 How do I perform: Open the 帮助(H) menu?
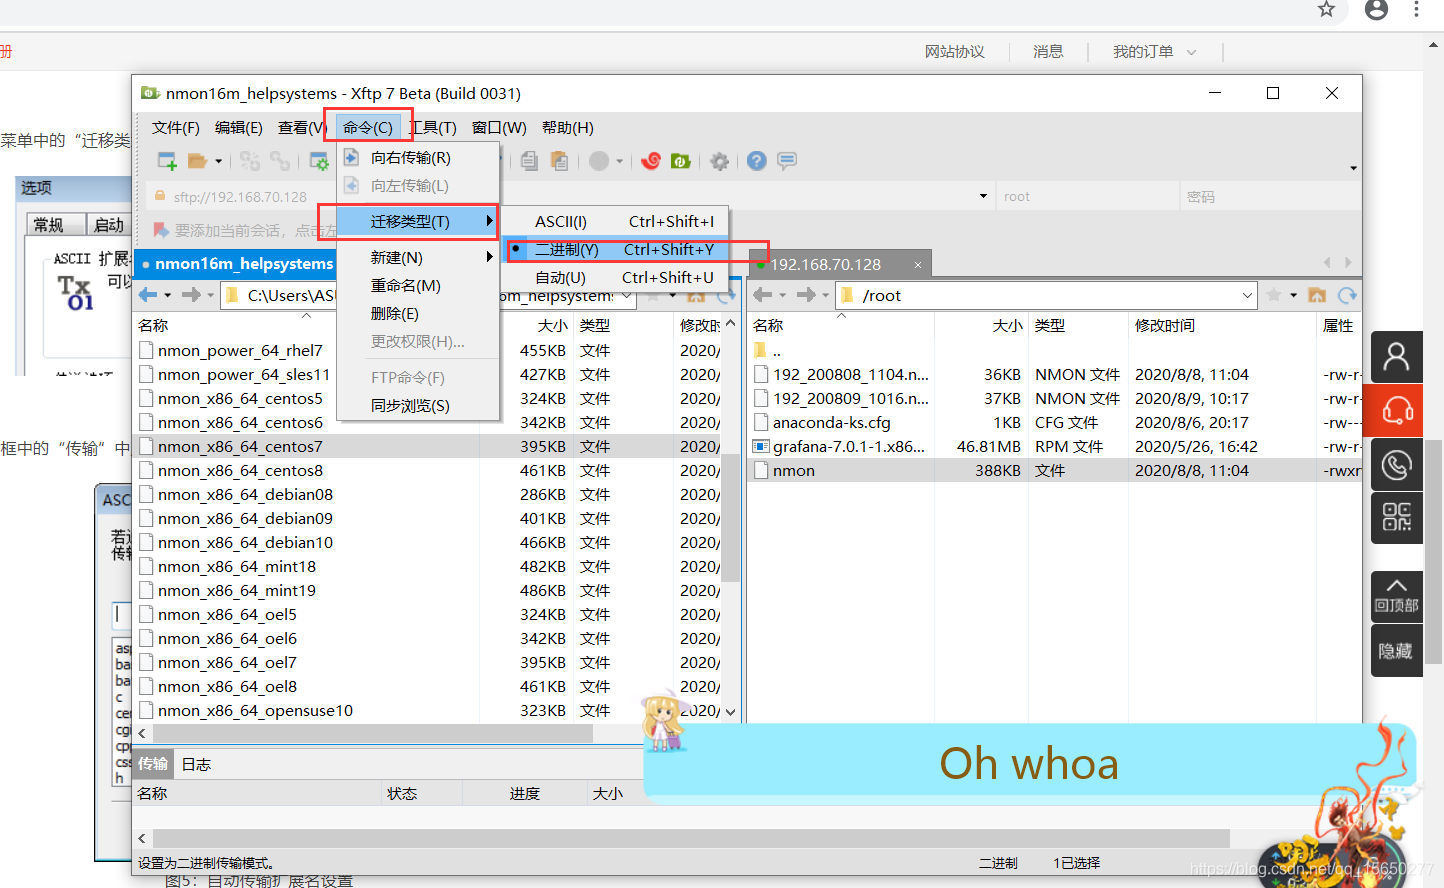tap(568, 127)
